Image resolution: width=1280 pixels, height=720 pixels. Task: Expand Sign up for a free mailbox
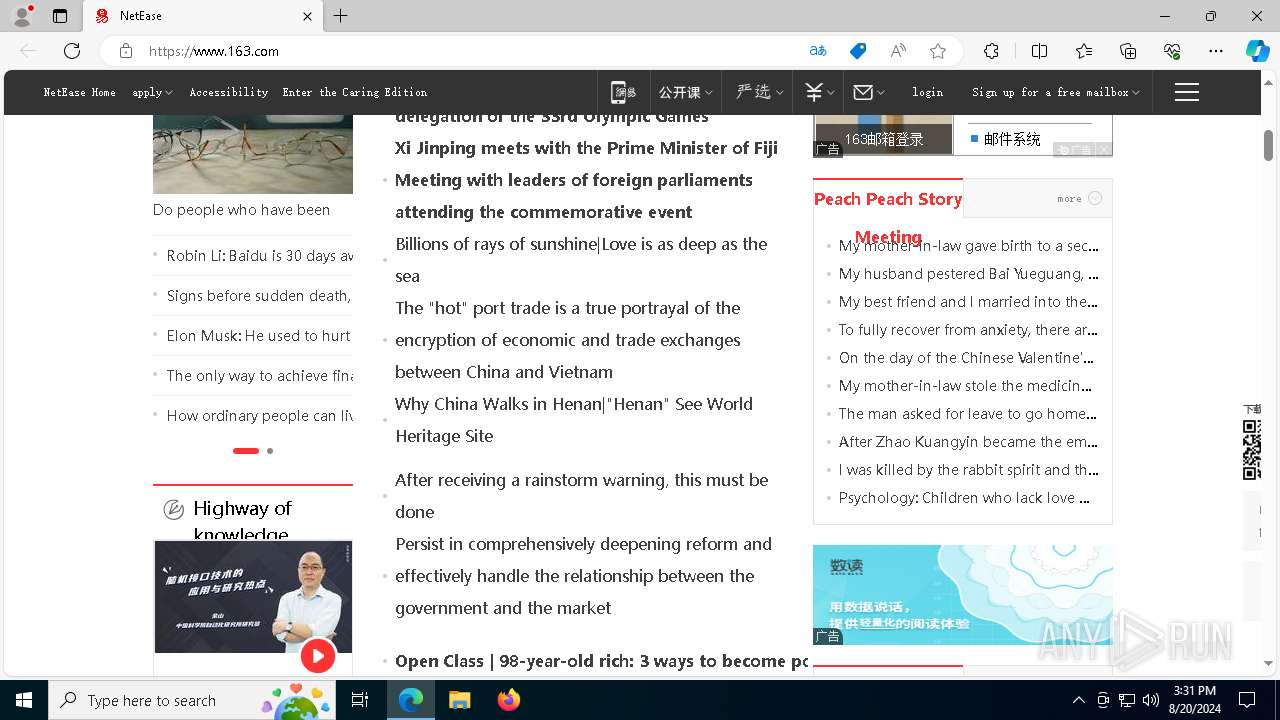coord(1055,92)
